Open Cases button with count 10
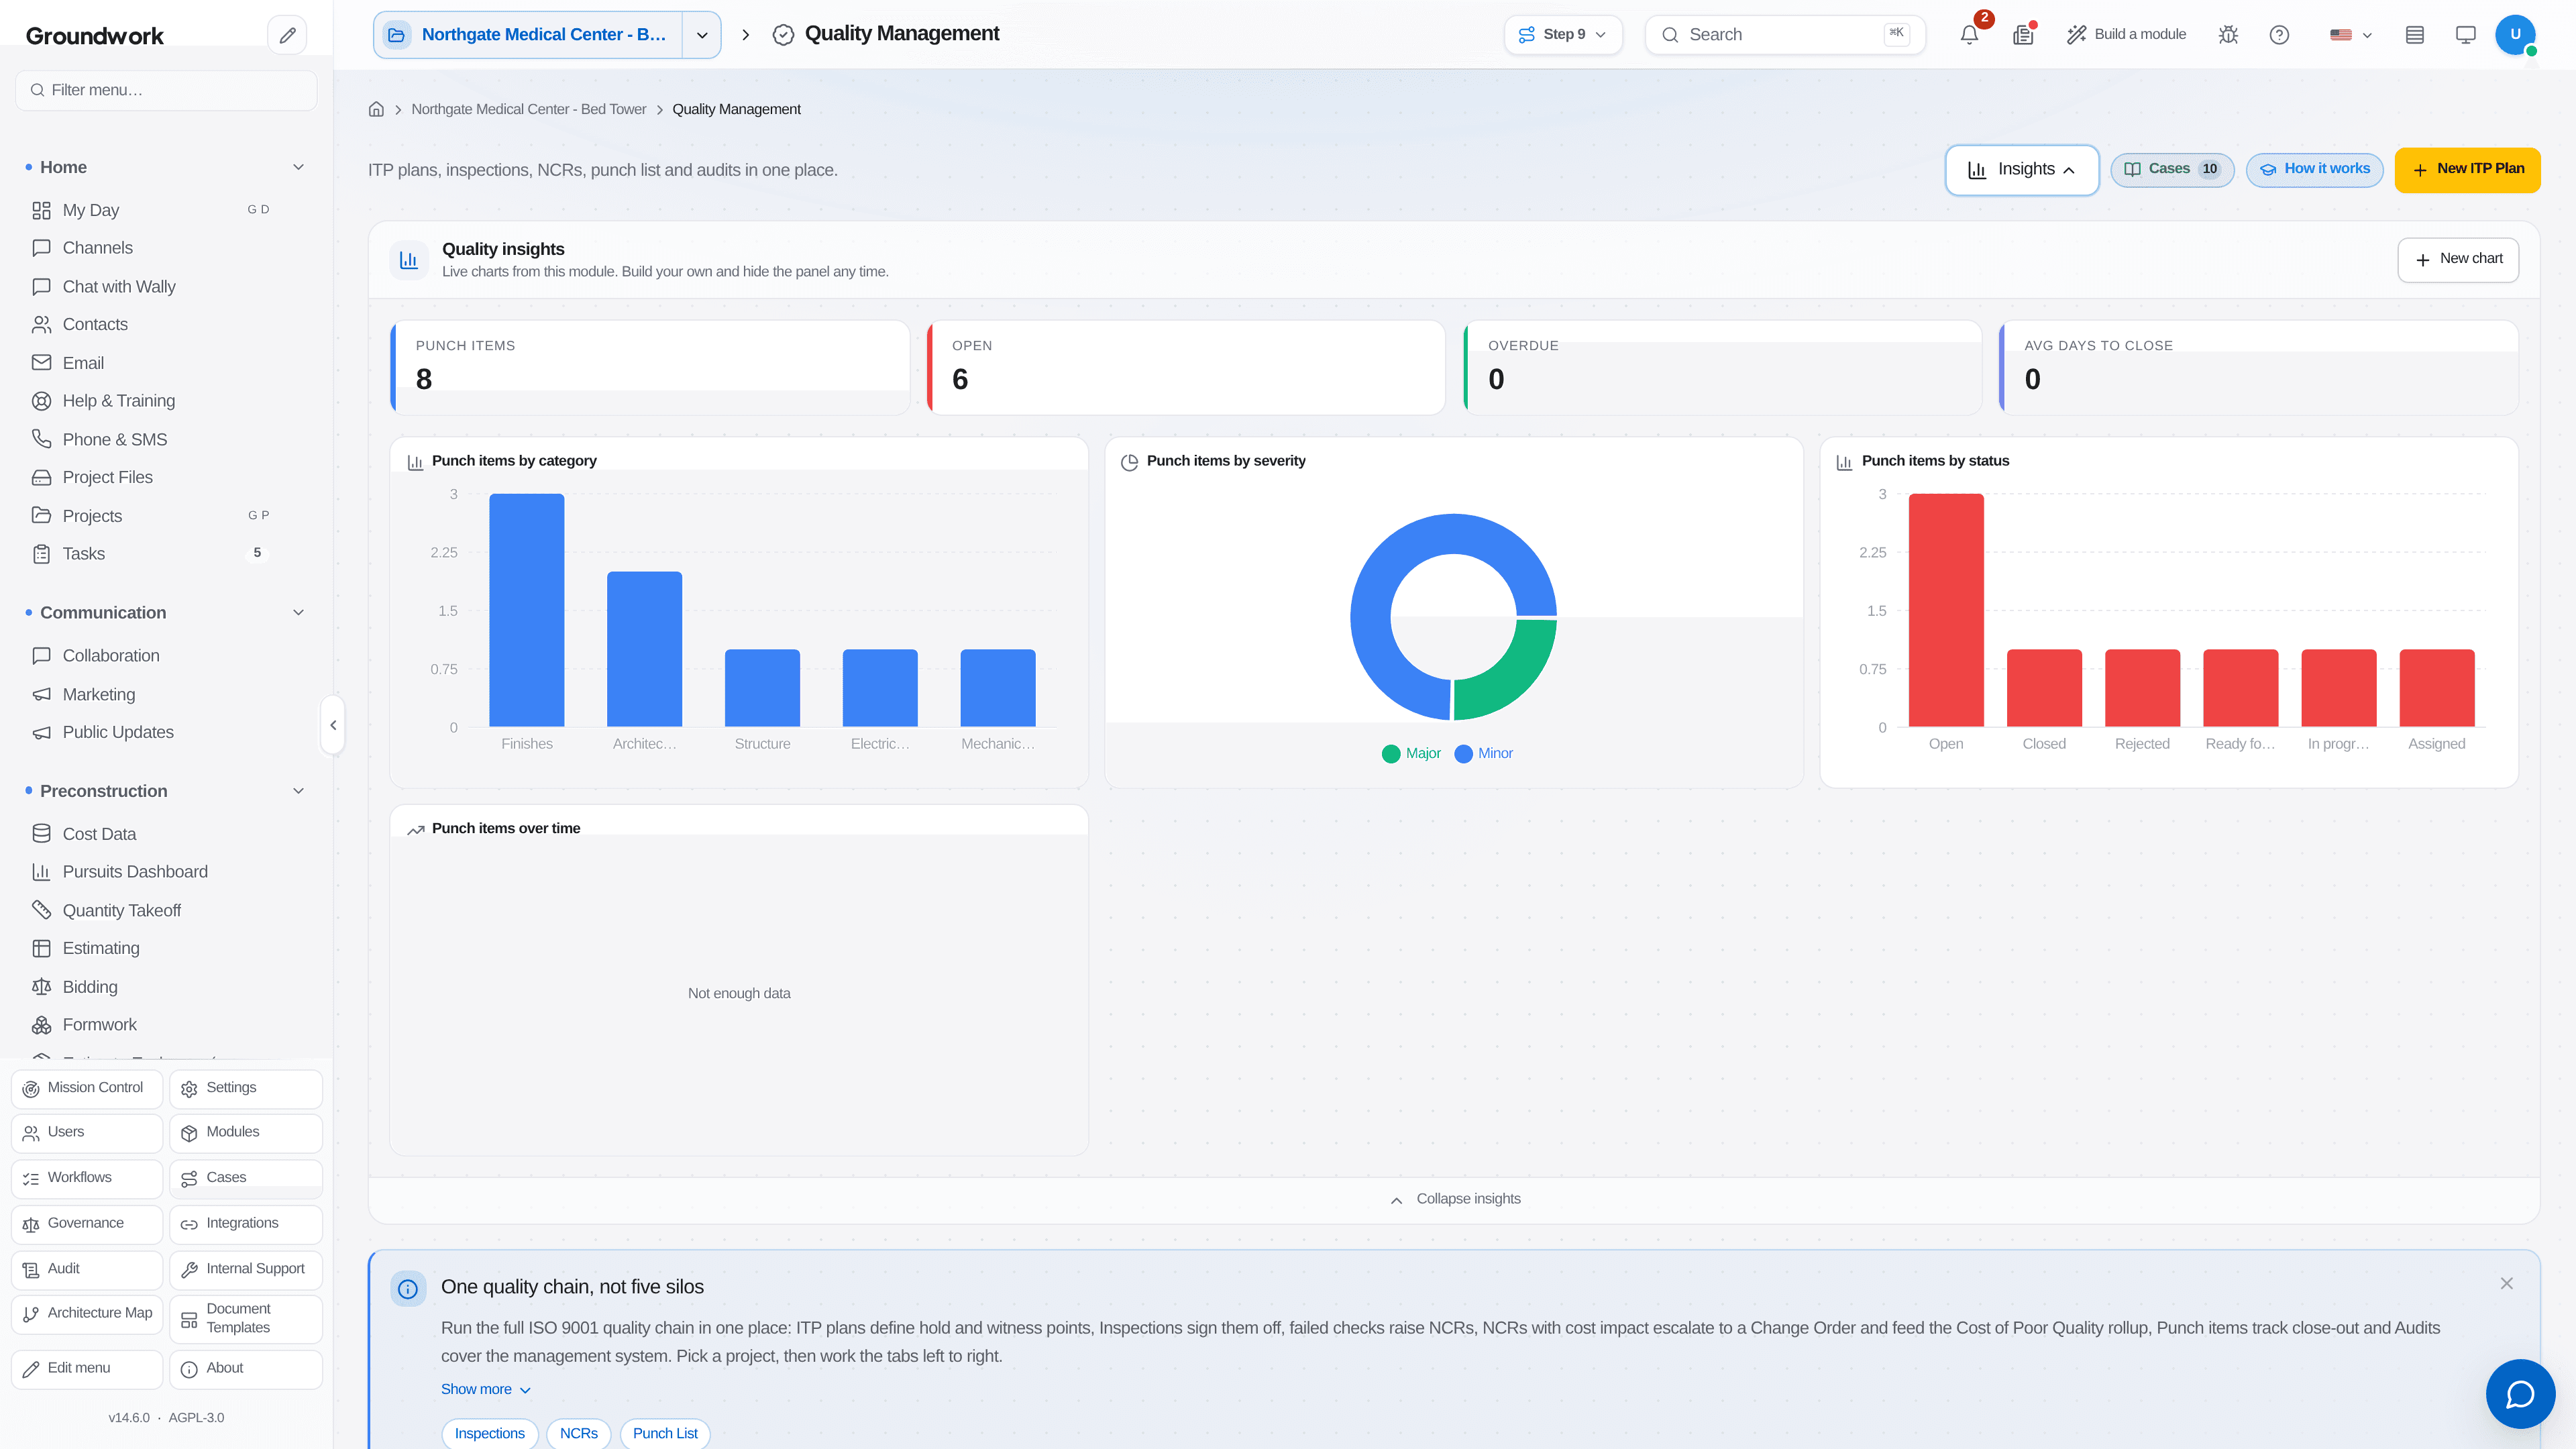The width and height of the screenshot is (2576, 1449). 2172,170
